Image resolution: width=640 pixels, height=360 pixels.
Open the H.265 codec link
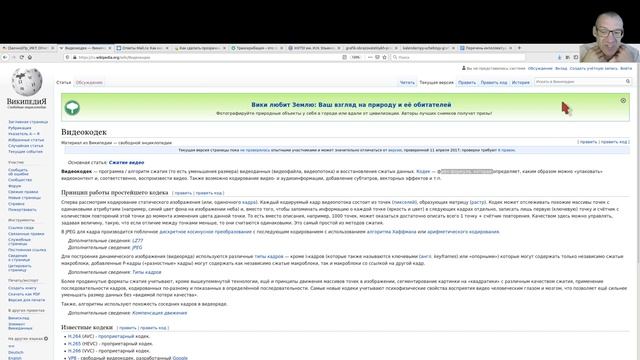click(x=74, y=344)
